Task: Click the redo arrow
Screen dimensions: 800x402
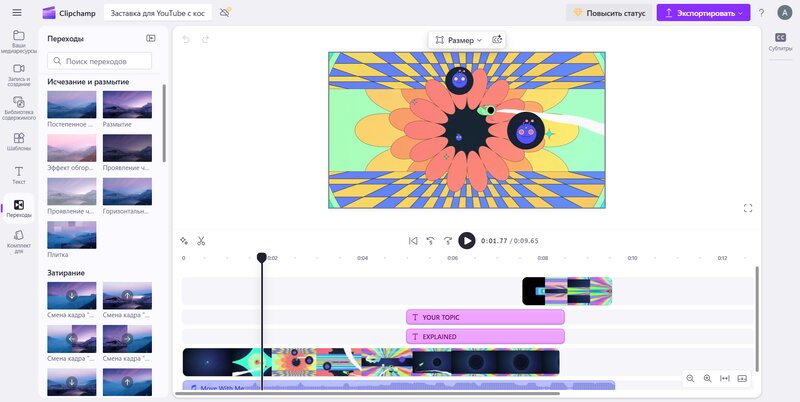Action: pyautogui.click(x=205, y=39)
